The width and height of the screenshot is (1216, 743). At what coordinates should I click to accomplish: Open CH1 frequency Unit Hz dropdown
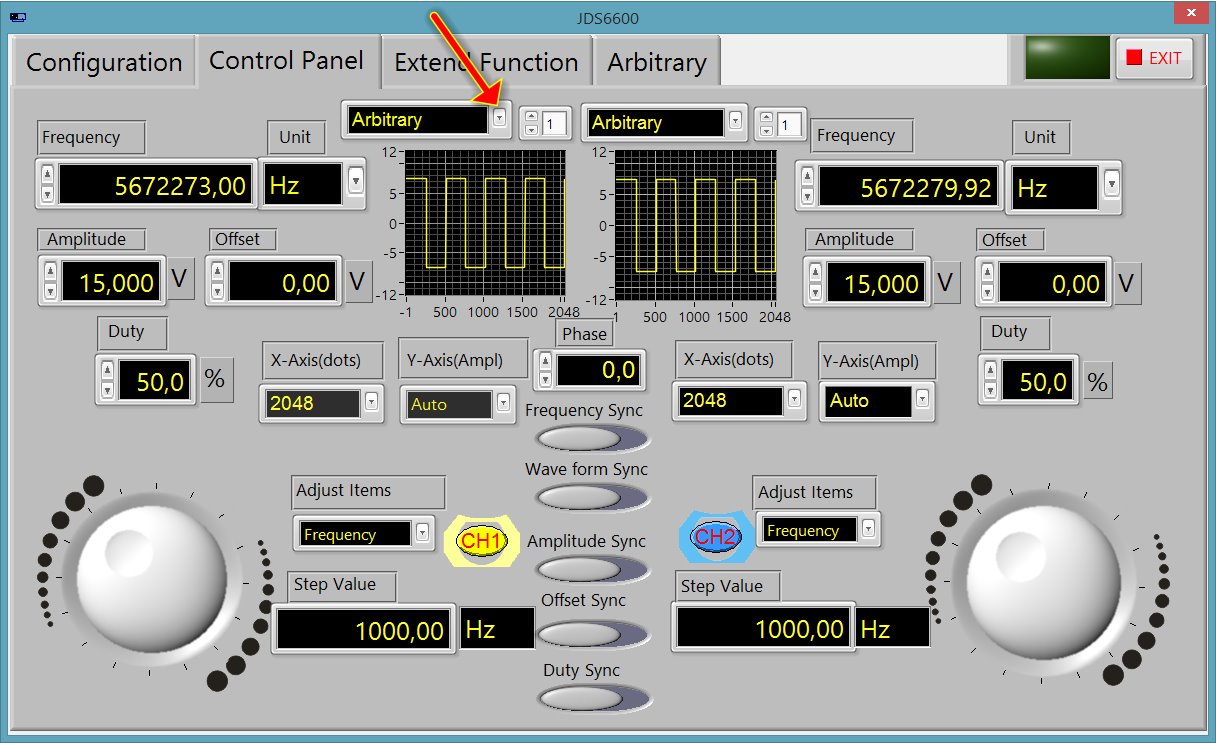(355, 181)
